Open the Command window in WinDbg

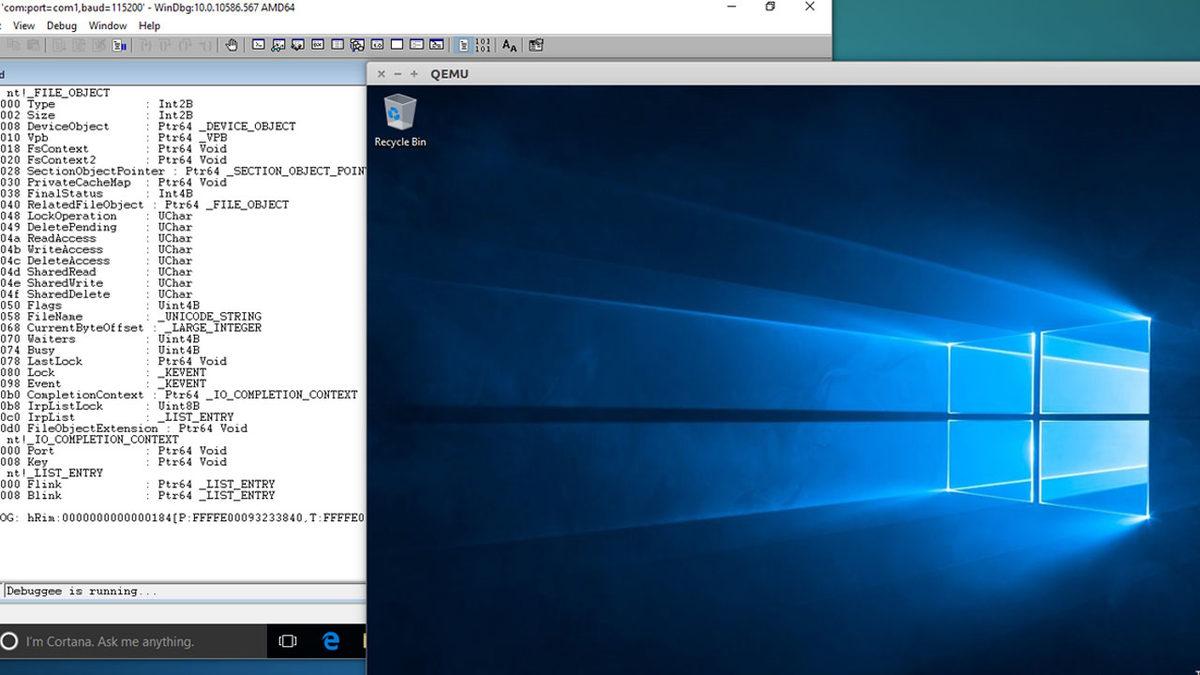point(259,45)
